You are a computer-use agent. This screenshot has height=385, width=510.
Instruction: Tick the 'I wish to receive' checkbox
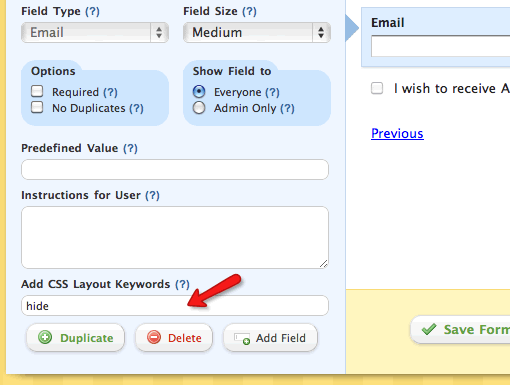(377, 88)
